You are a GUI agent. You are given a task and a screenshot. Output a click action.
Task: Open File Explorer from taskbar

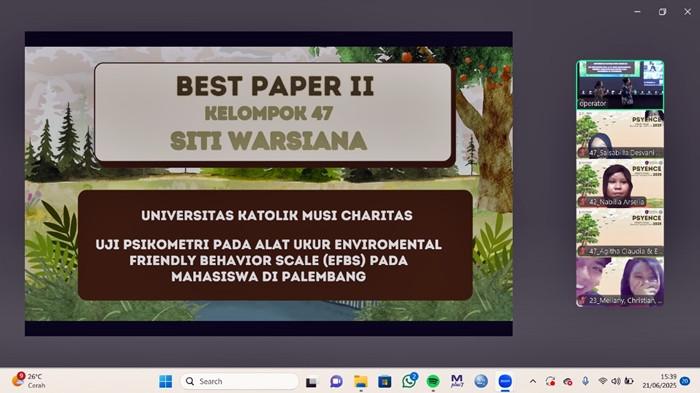point(361,381)
